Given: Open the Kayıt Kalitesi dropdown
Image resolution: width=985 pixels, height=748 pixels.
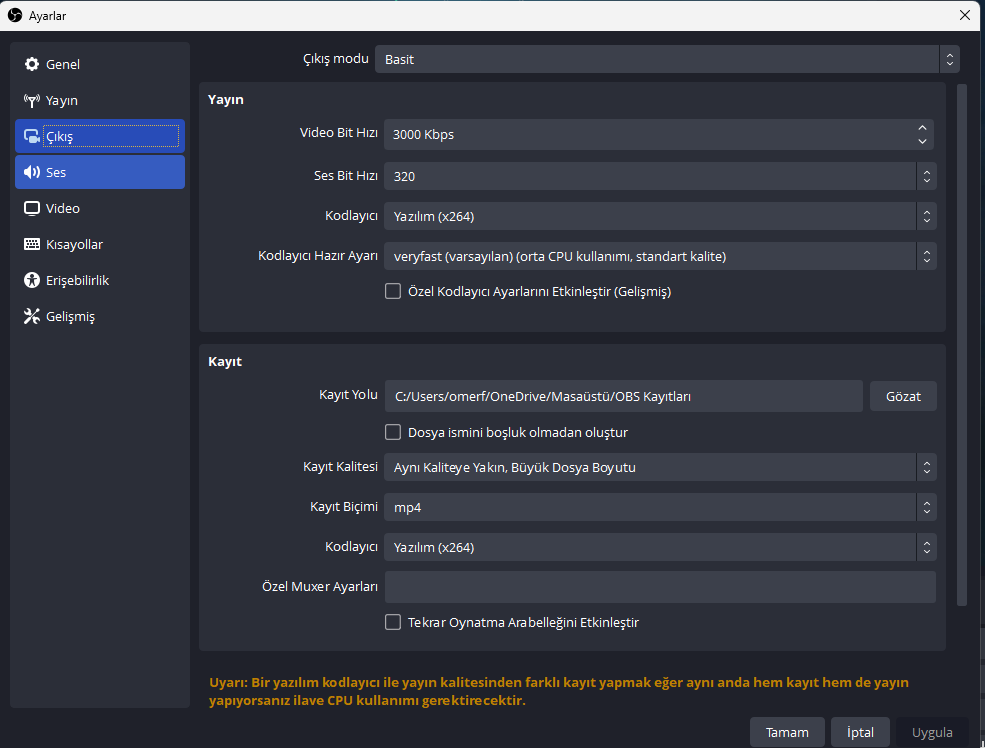Looking at the screenshot, I should point(660,467).
